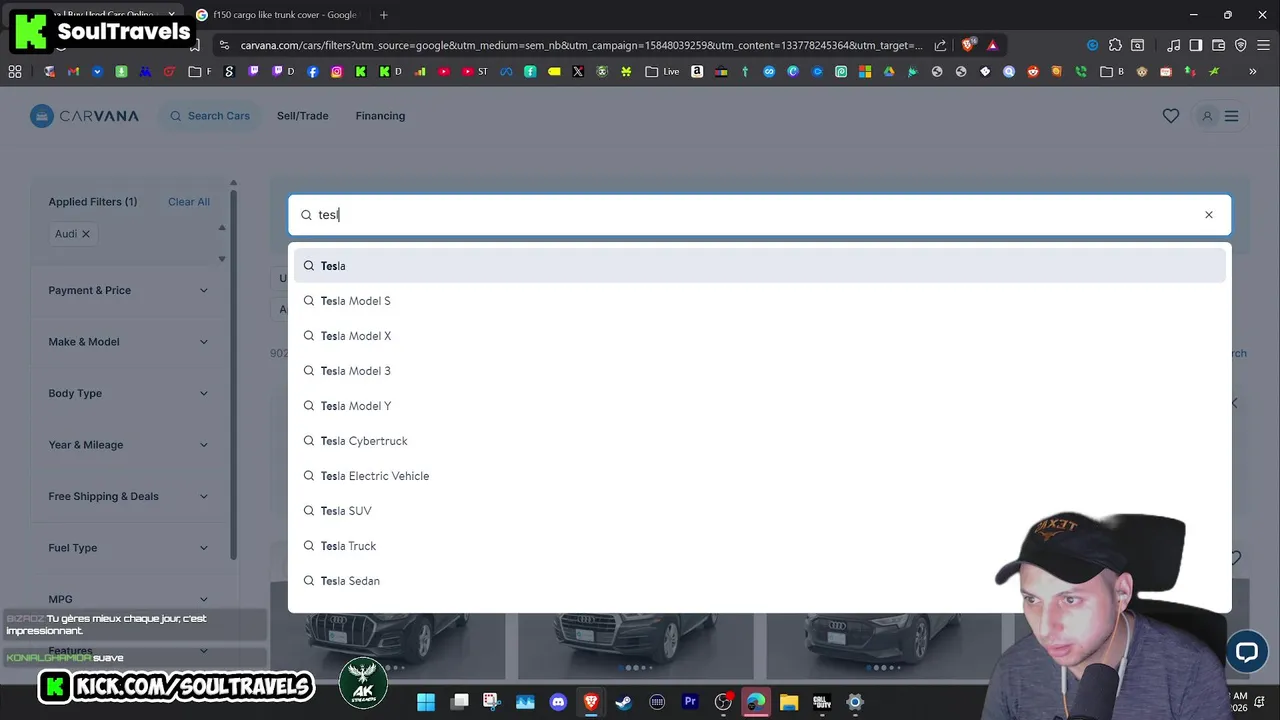Switch to the f150 cargo Google tab

284,15
